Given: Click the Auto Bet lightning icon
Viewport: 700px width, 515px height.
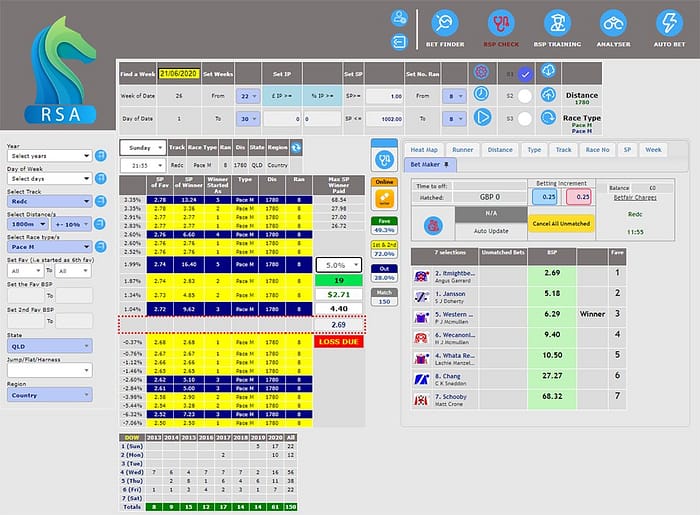Looking at the screenshot, I should click(669, 24).
